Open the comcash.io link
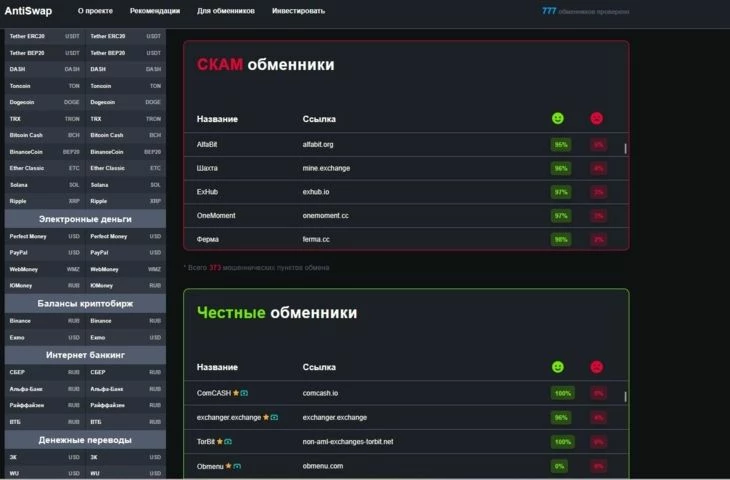Screen dimensions: 730x480 [x=320, y=393]
